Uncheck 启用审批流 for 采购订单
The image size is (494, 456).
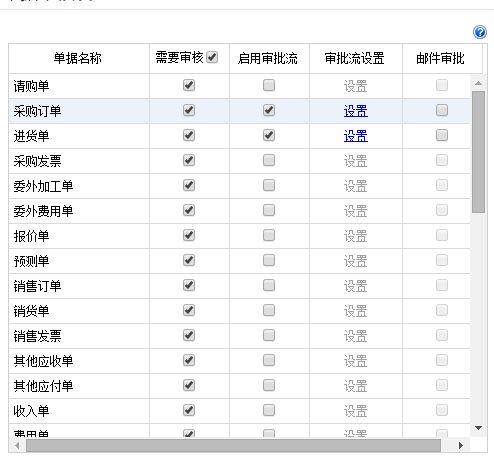(x=269, y=110)
